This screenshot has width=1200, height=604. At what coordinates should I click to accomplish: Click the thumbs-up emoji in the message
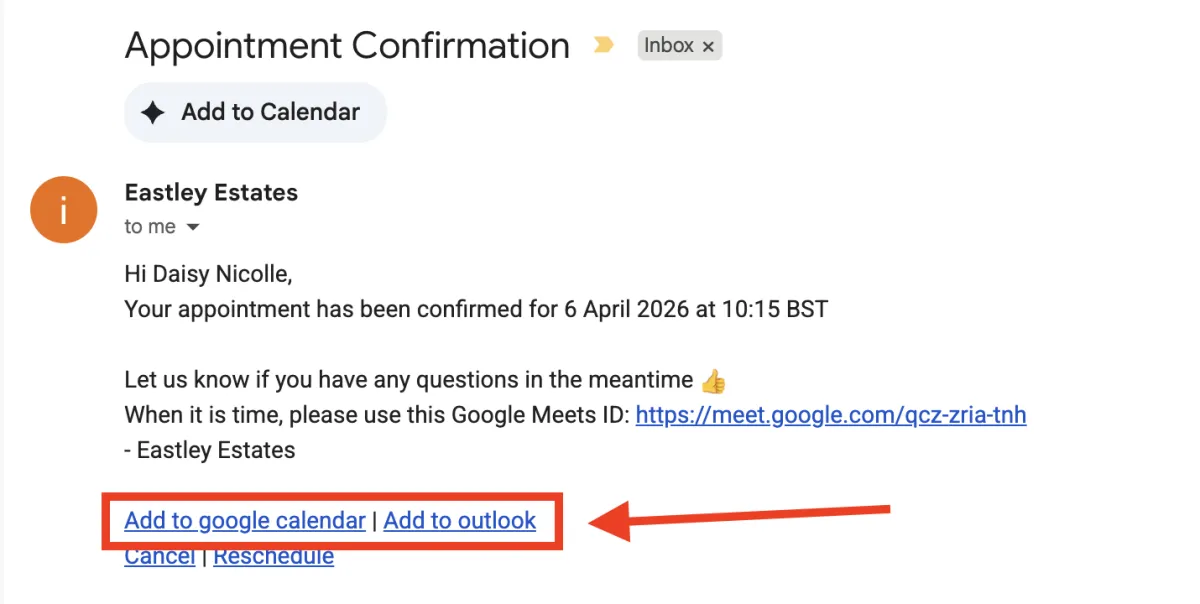click(712, 381)
